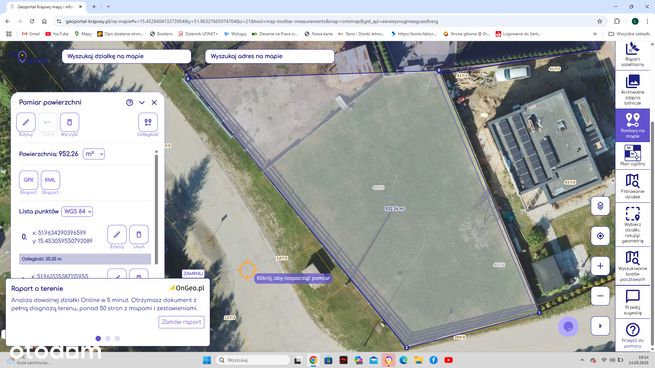The image size is (655, 368).
Task: Click the sidebar collapse arrow button
Action: pyautogui.click(x=600, y=326)
